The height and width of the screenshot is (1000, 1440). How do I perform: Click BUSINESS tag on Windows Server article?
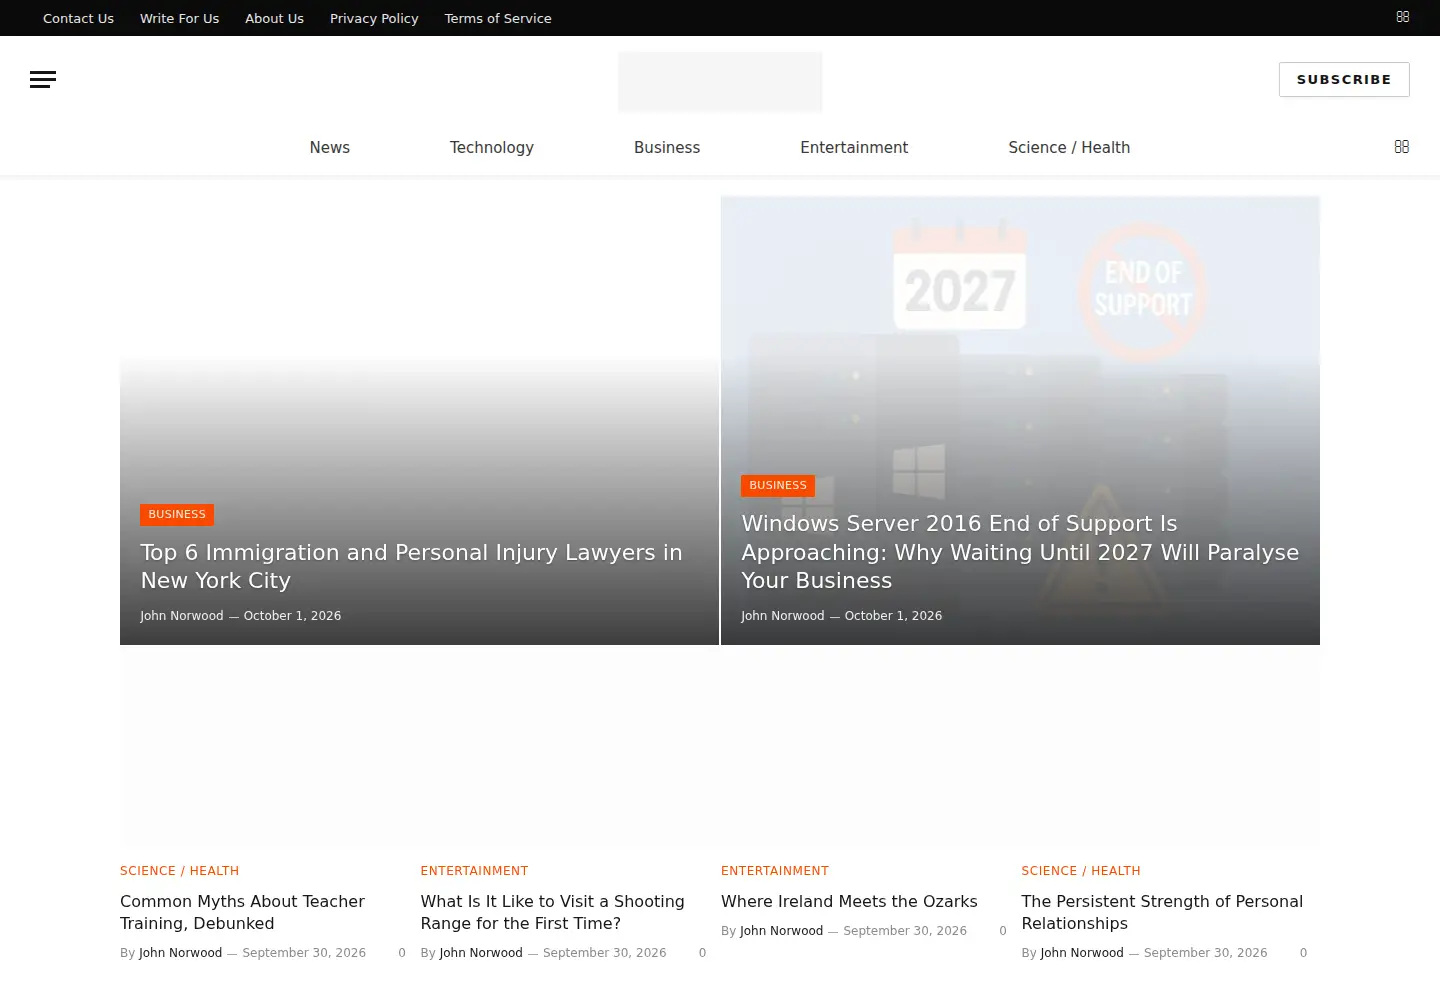[778, 486]
